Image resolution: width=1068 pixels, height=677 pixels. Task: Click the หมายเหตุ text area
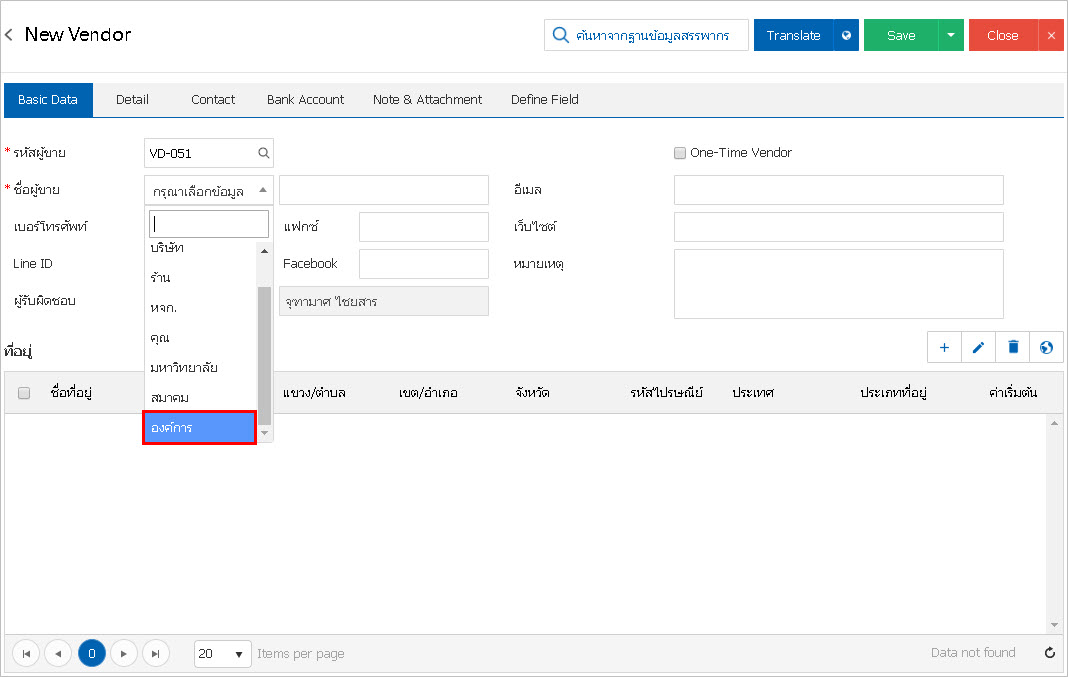click(x=838, y=284)
